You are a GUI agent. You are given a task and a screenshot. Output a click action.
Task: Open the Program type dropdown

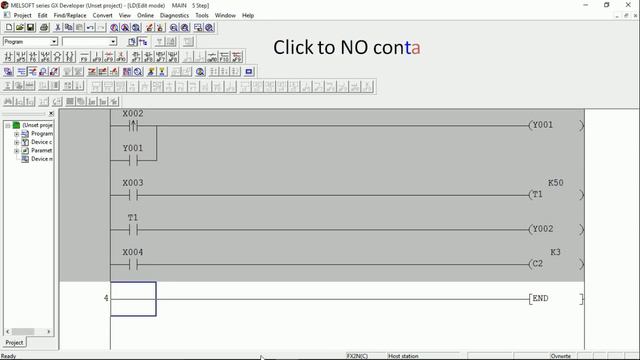pyautogui.click(x=54, y=42)
